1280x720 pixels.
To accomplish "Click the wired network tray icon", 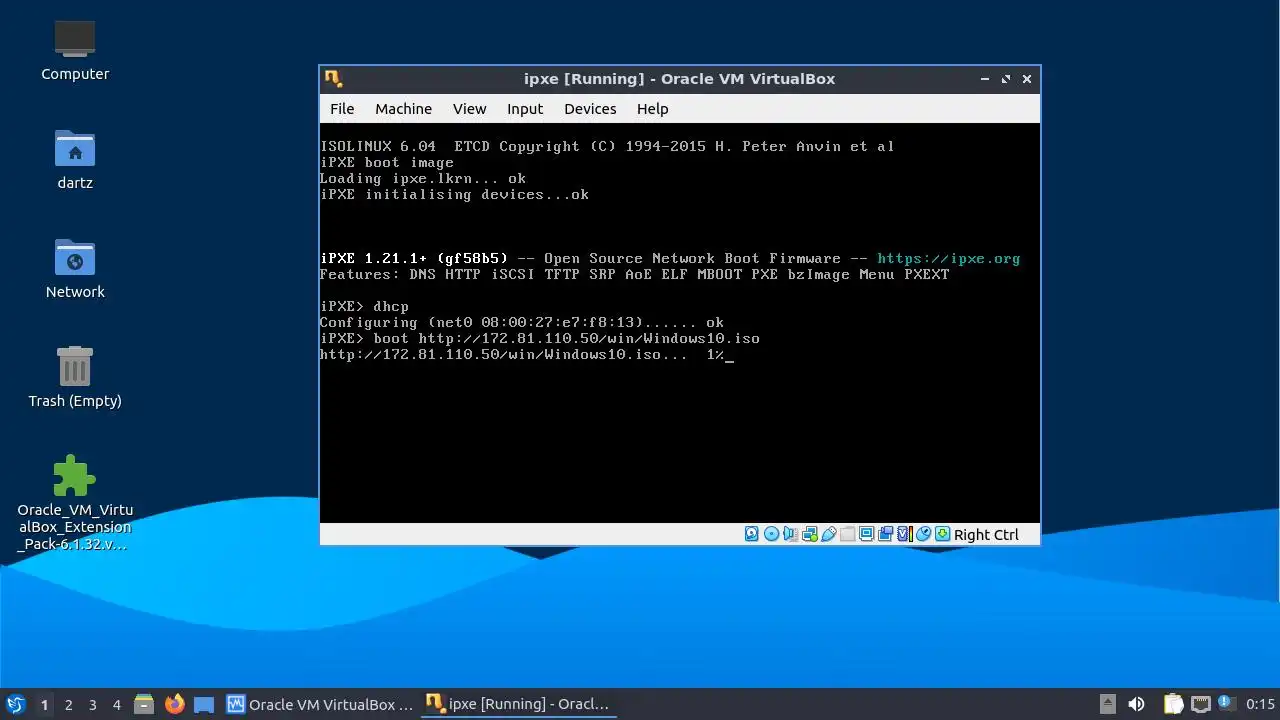I will (x=1200, y=704).
